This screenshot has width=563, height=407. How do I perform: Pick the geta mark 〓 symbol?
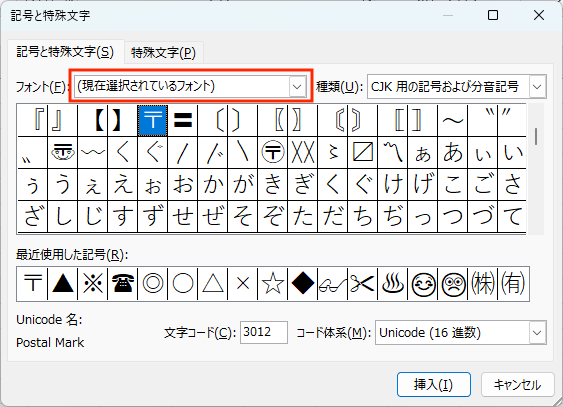click(x=183, y=120)
